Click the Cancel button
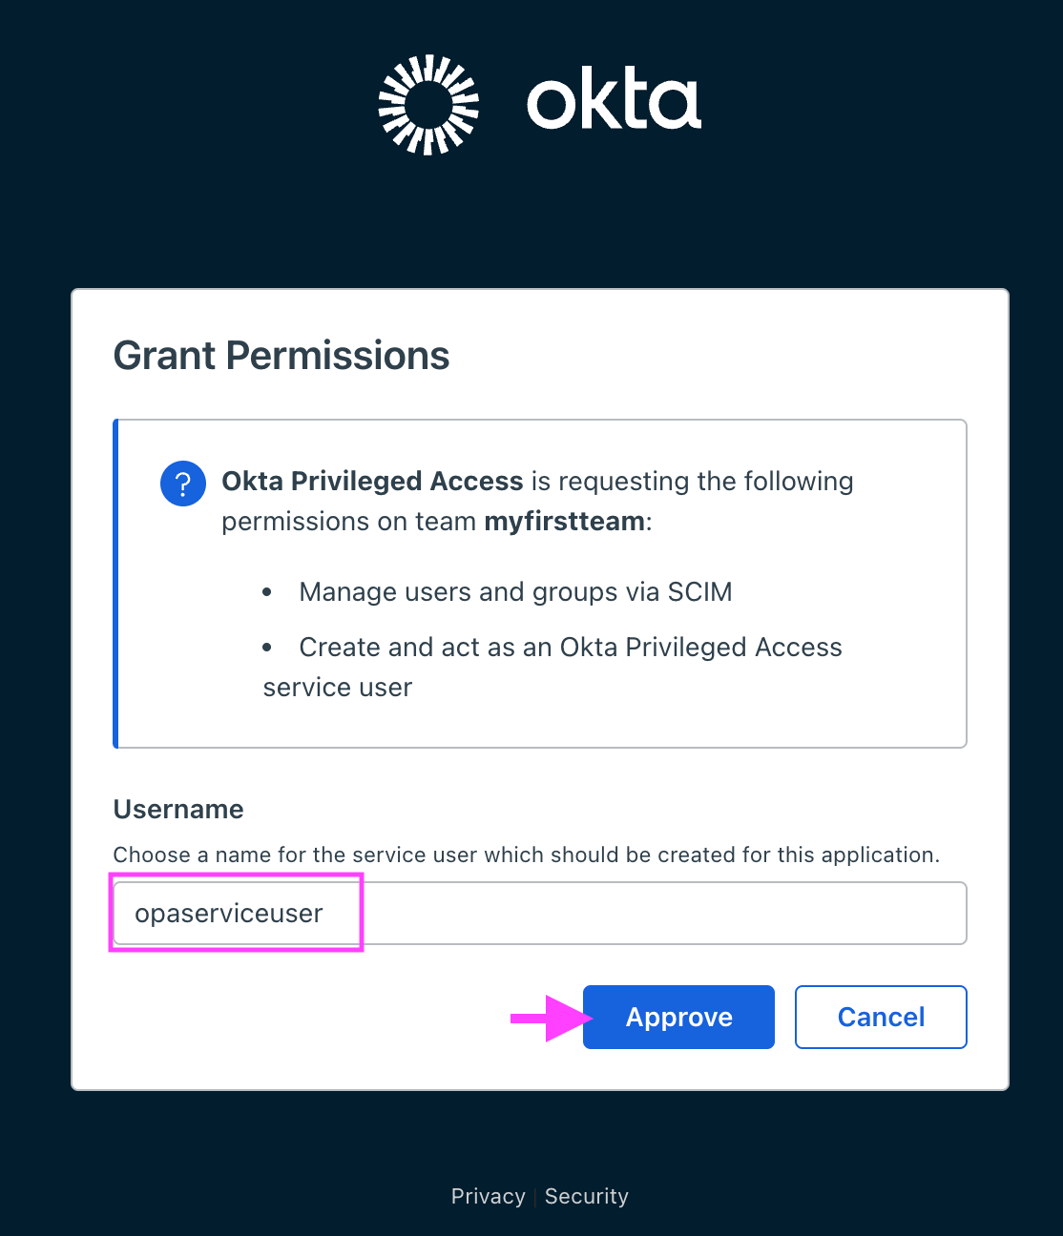 click(x=880, y=1016)
